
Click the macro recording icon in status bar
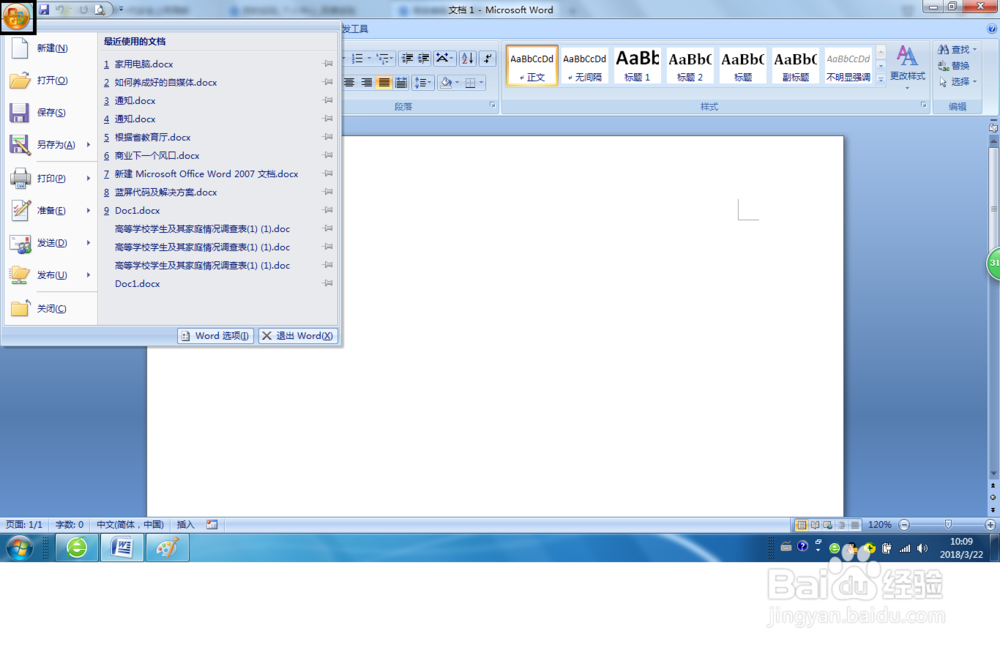(212, 525)
